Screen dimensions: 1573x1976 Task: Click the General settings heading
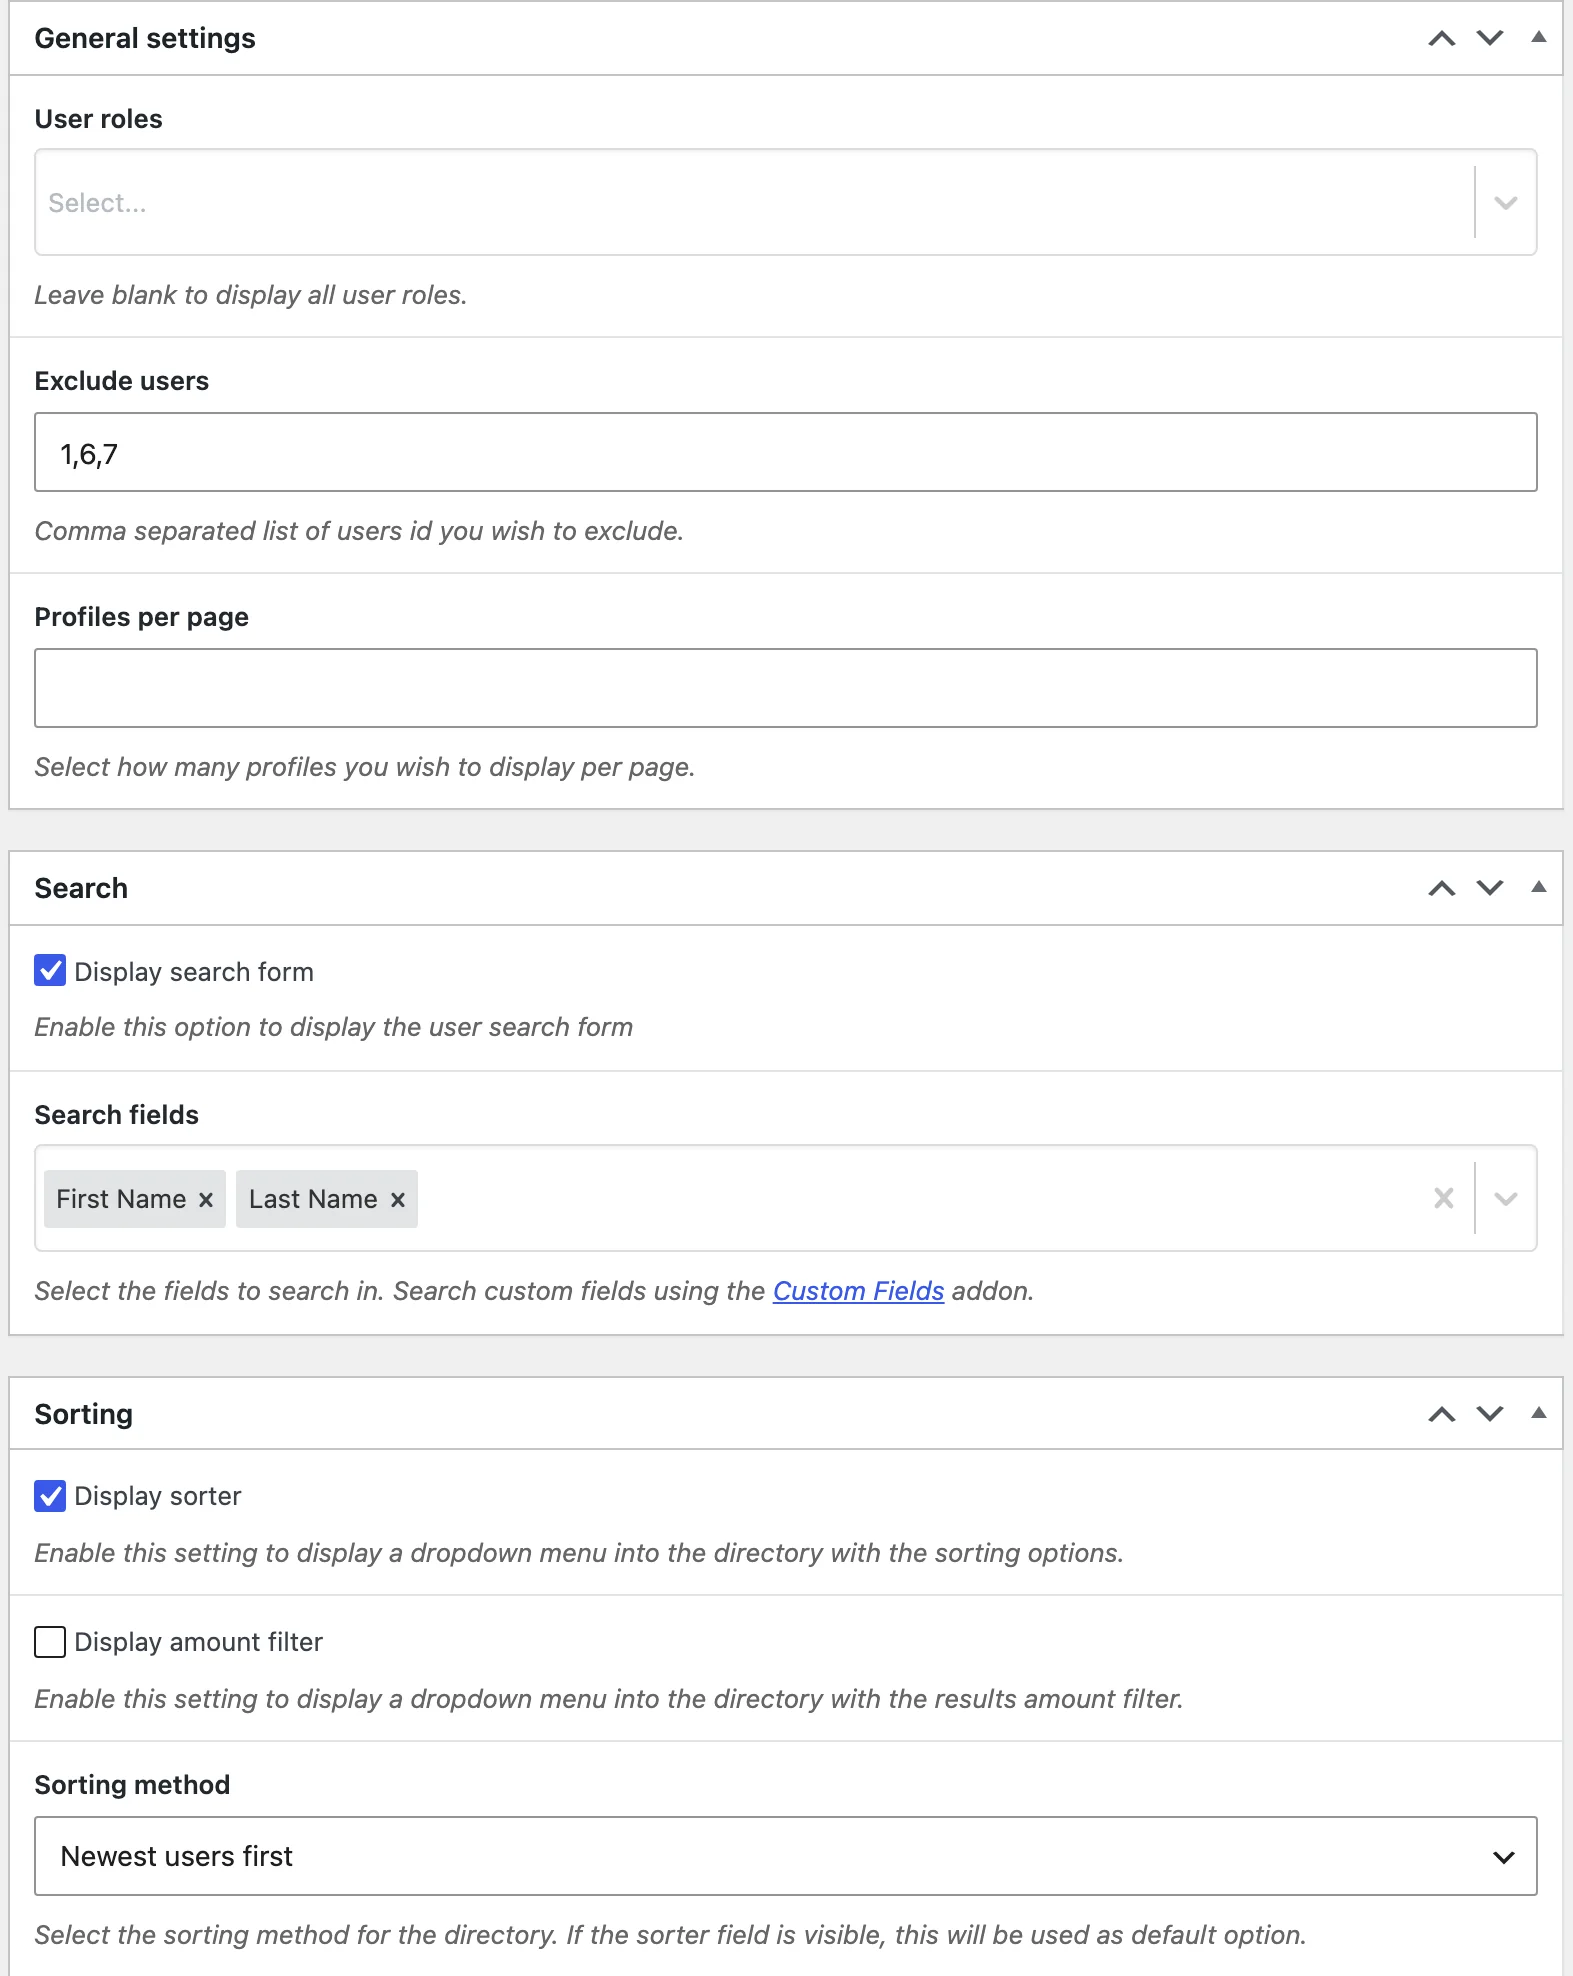(145, 39)
